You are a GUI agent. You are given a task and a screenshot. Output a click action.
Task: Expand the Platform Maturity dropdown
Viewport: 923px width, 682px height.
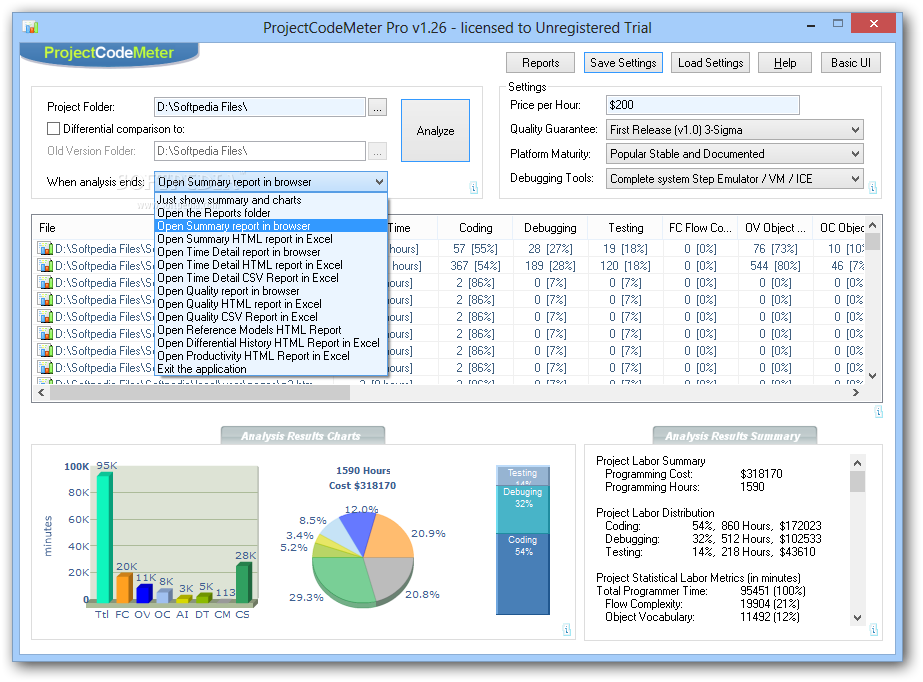(855, 154)
